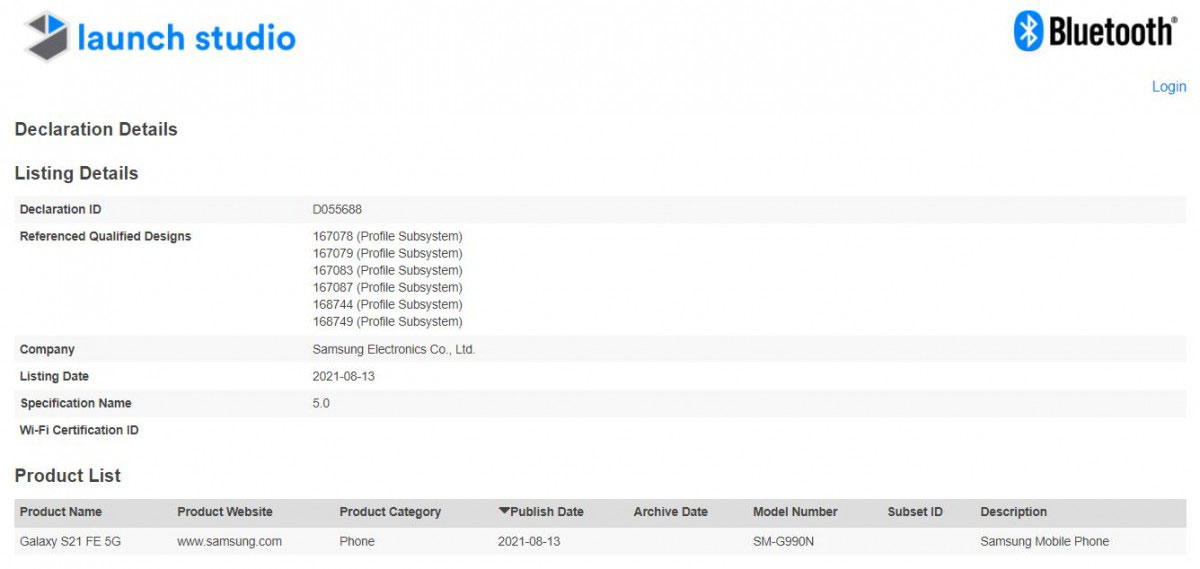This screenshot has width=1200, height=569.
Task: Open qualified design 168749 Profile Subsystem
Action: [x=388, y=322]
